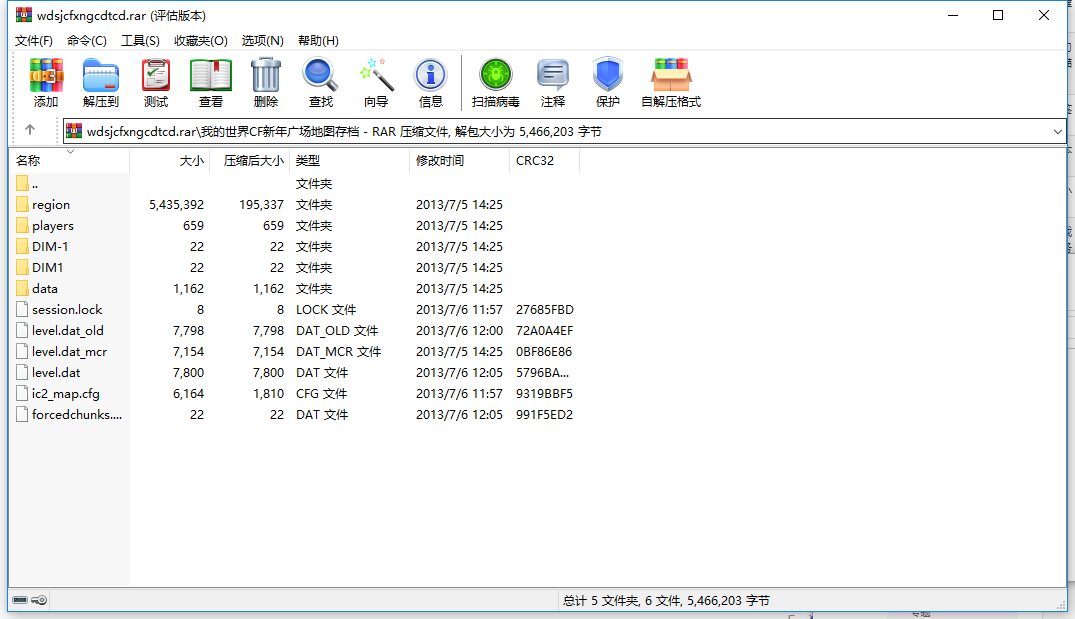The image size is (1075, 619).
Task: Select the players folder icon
Action: tap(22, 226)
